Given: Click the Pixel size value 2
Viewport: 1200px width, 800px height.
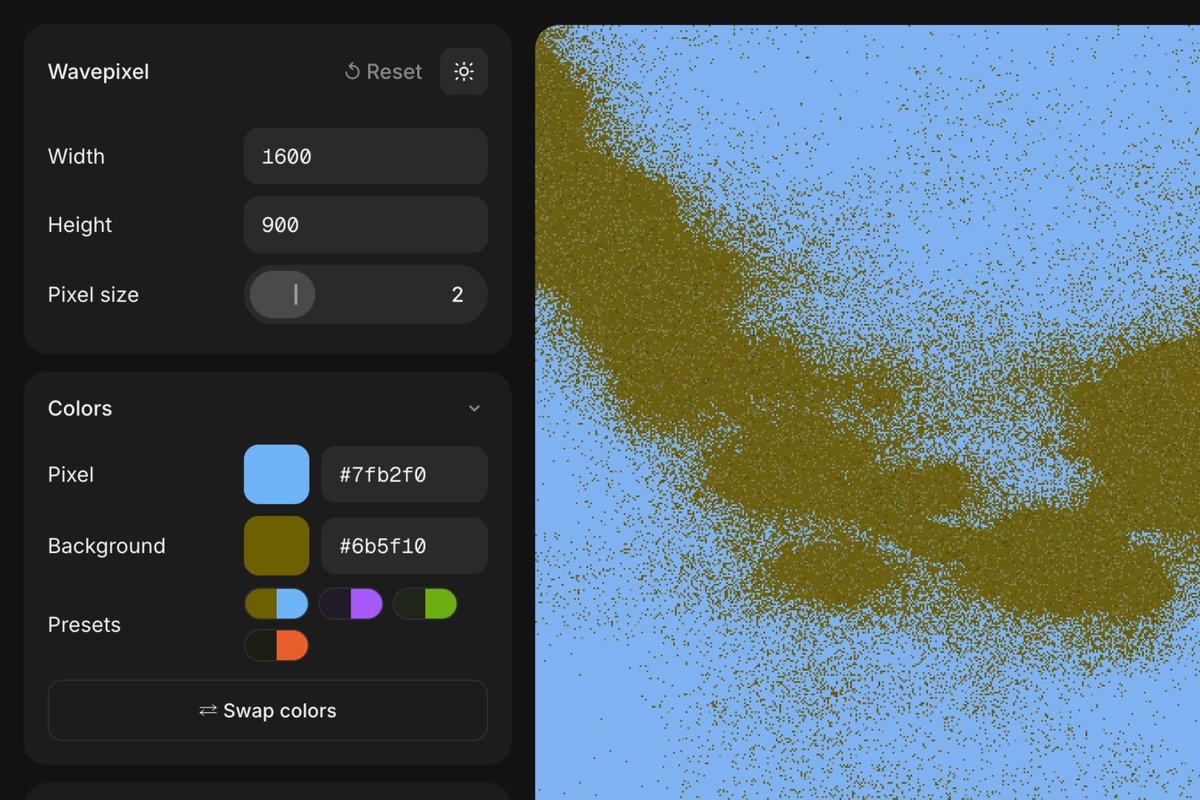Looking at the screenshot, I should pyautogui.click(x=458, y=294).
